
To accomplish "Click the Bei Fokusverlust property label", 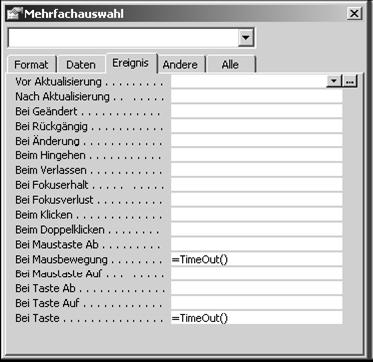I will [54, 200].
